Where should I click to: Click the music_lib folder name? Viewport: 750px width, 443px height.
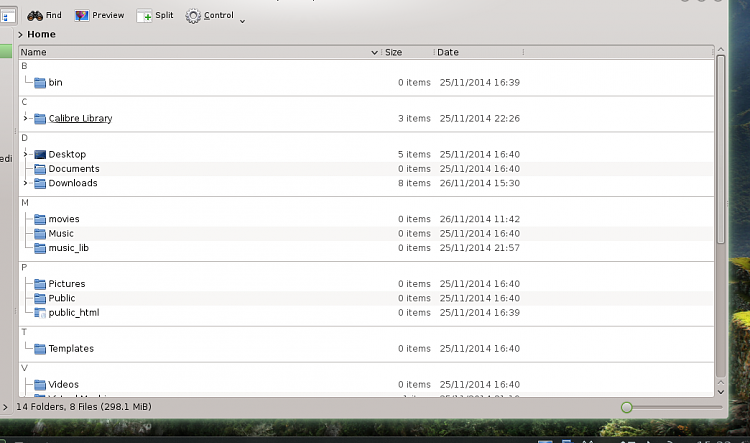click(68, 248)
